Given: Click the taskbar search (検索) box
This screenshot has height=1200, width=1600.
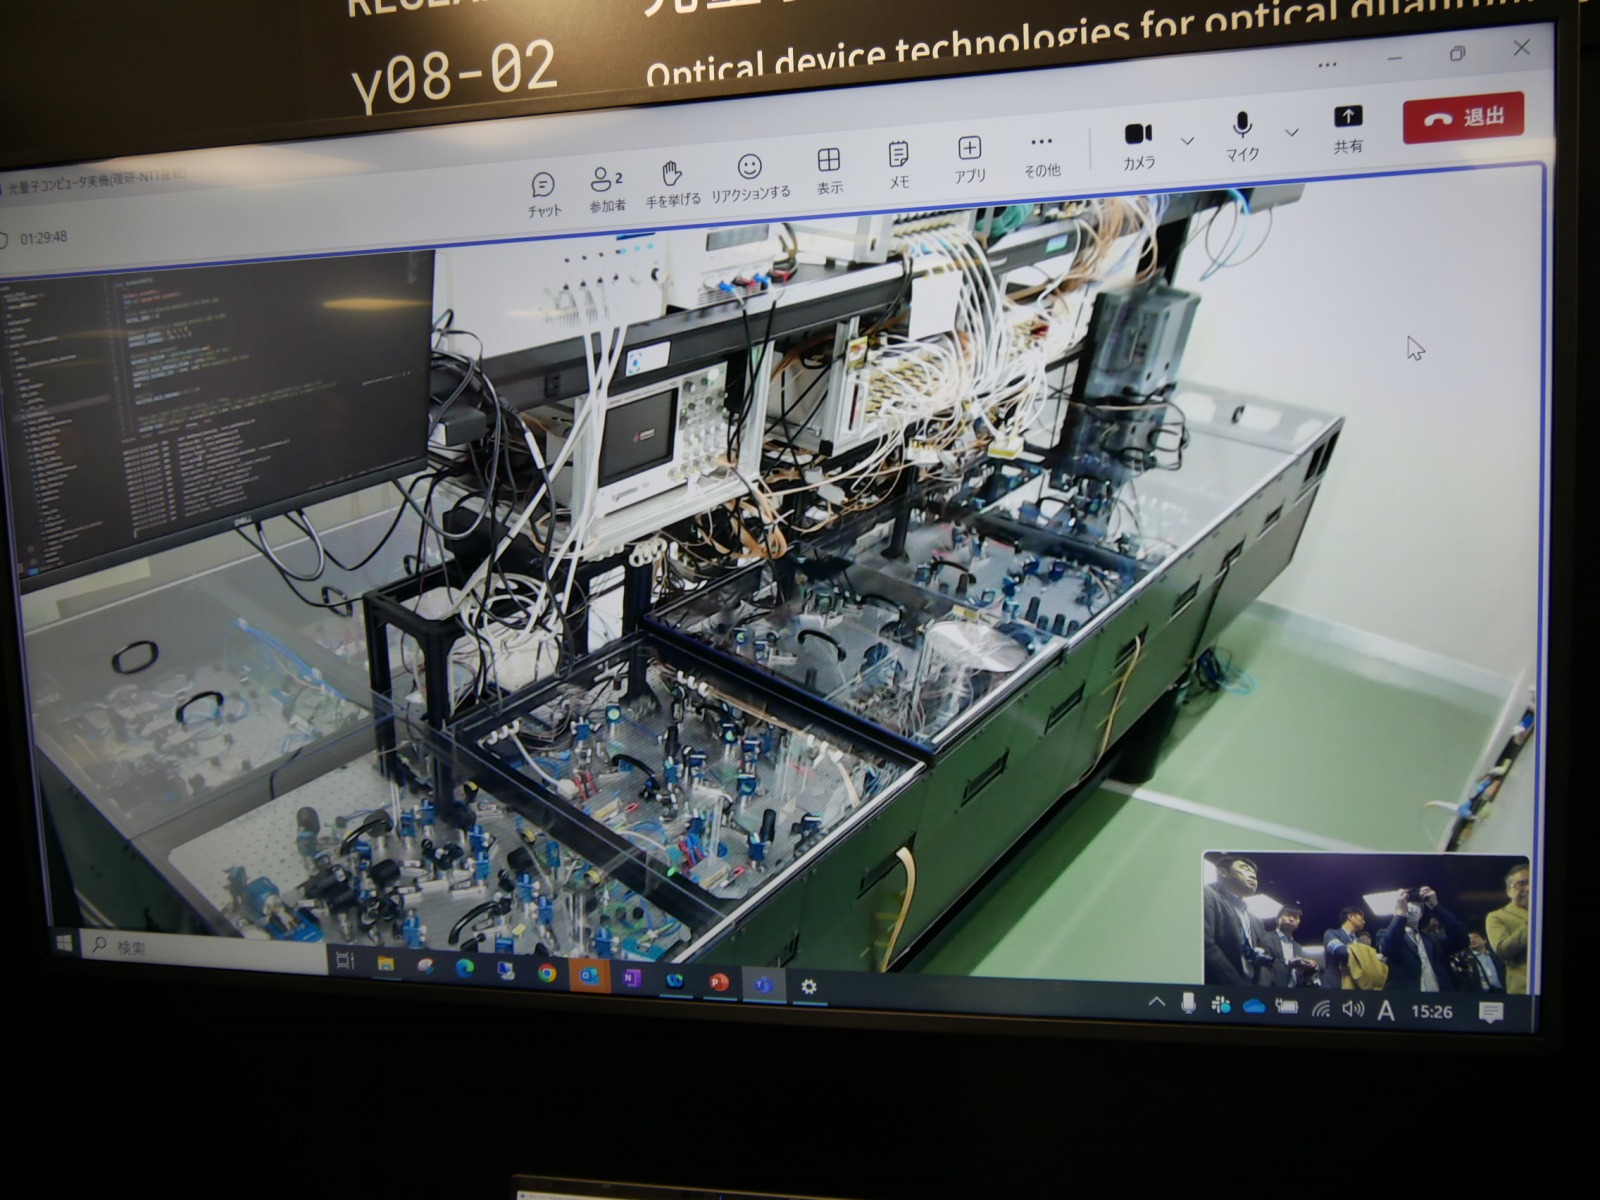Looking at the screenshot, I should pyautogui.click(x=205, y=950).
